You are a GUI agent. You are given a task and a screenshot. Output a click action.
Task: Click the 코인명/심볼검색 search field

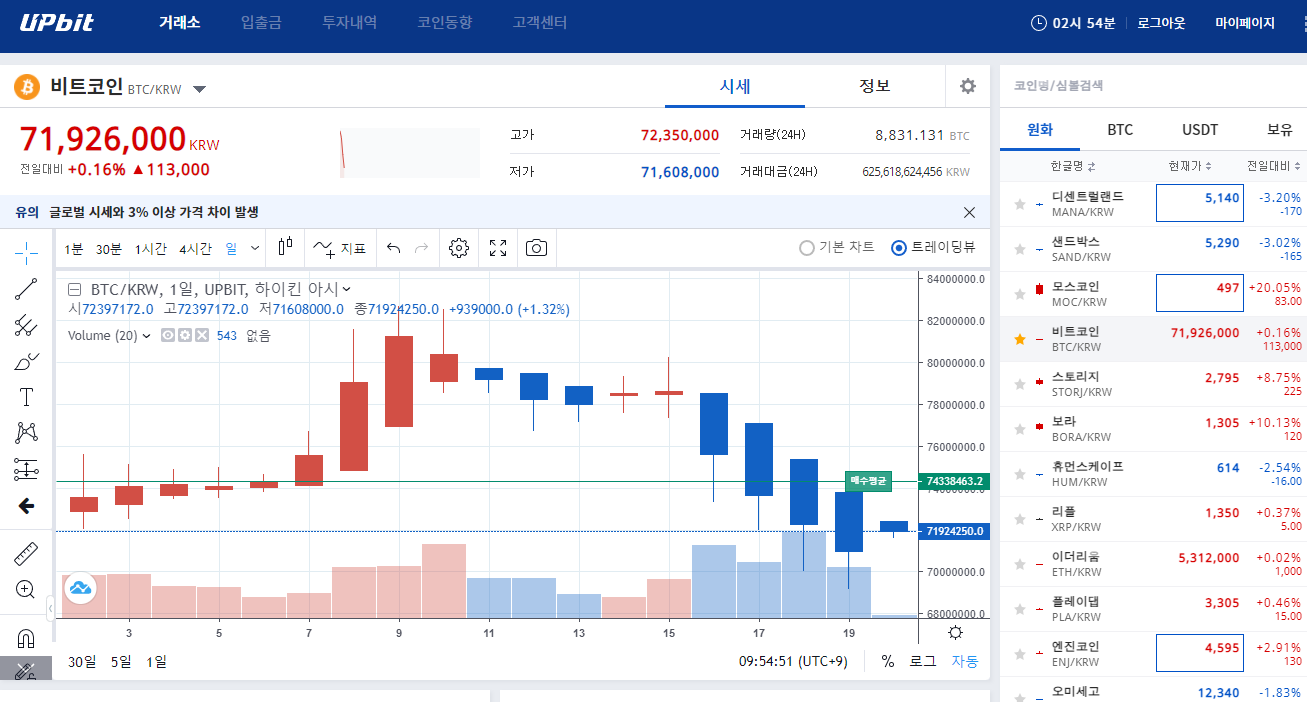(1153, 86)
